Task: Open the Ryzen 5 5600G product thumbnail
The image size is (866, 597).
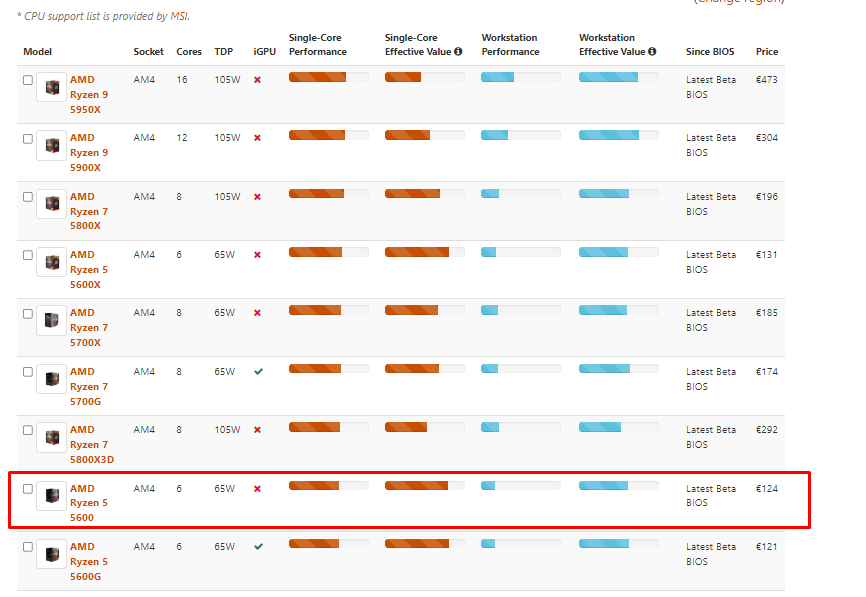Action: pos(52,554)
